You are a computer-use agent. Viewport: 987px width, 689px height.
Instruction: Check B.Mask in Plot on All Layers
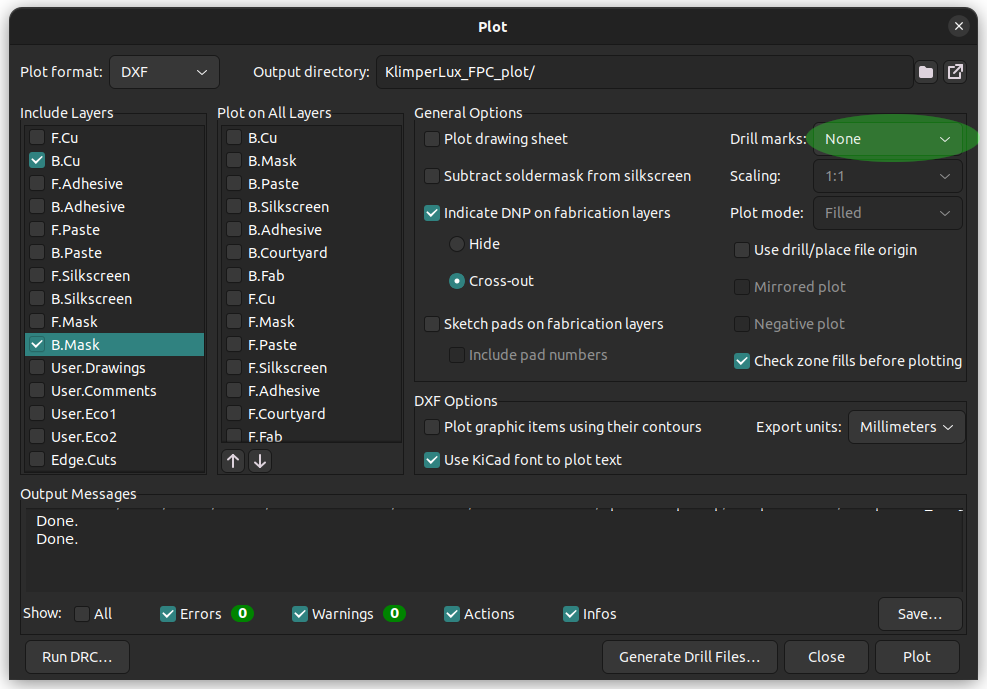234,161
